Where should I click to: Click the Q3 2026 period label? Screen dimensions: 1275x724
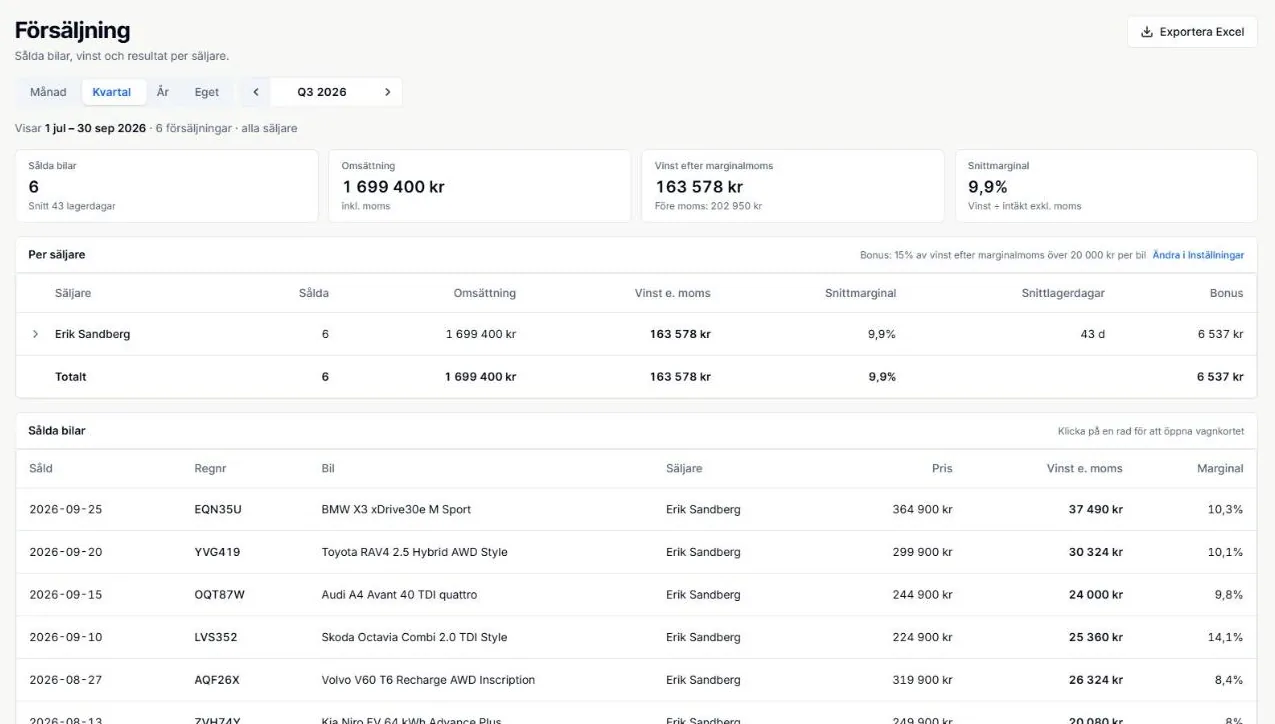click(x=322, y=92)
